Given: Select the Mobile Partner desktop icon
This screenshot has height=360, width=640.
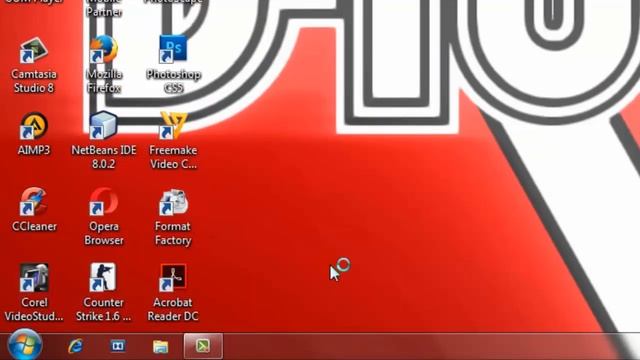Looking at the screenshot, I should [104, 8].
